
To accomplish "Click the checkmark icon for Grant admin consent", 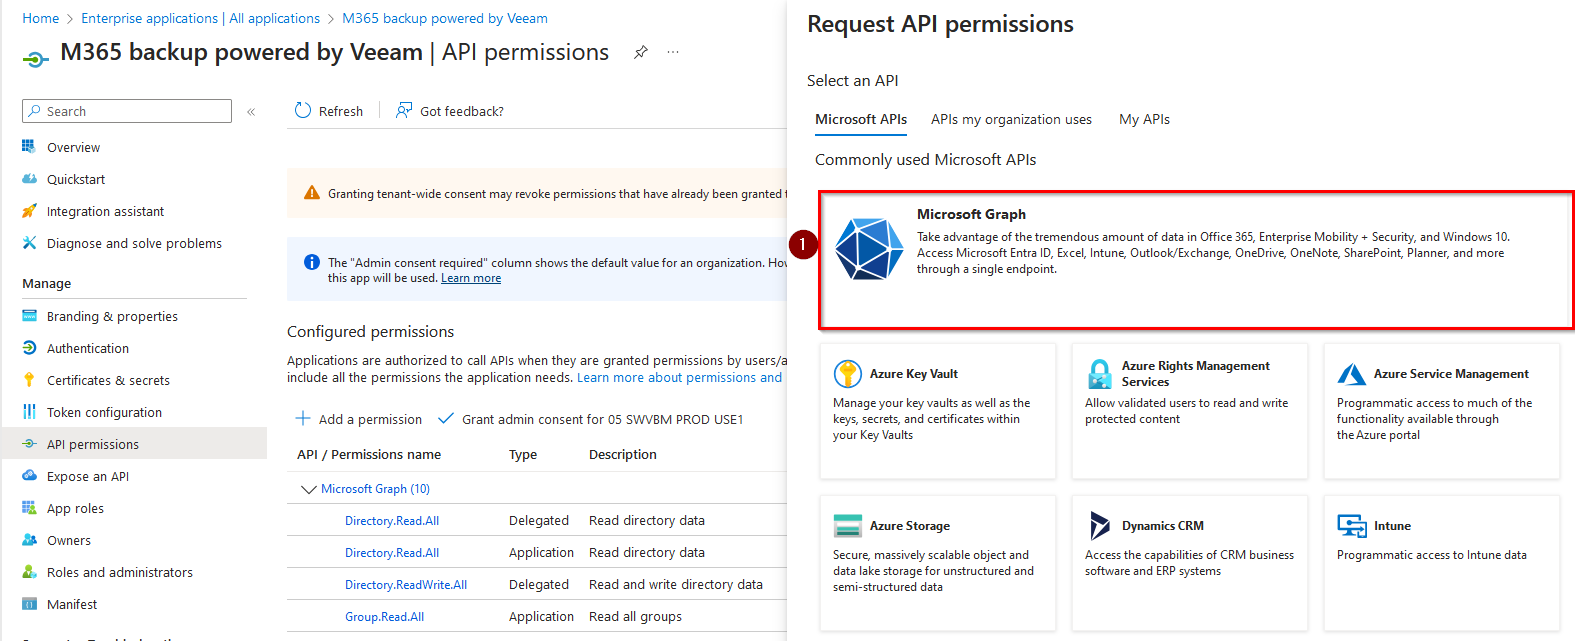I will click(x=446, y=418).
